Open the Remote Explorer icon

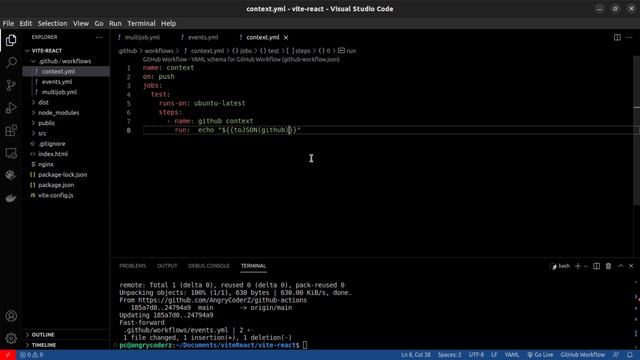click(x=11, y=153)
